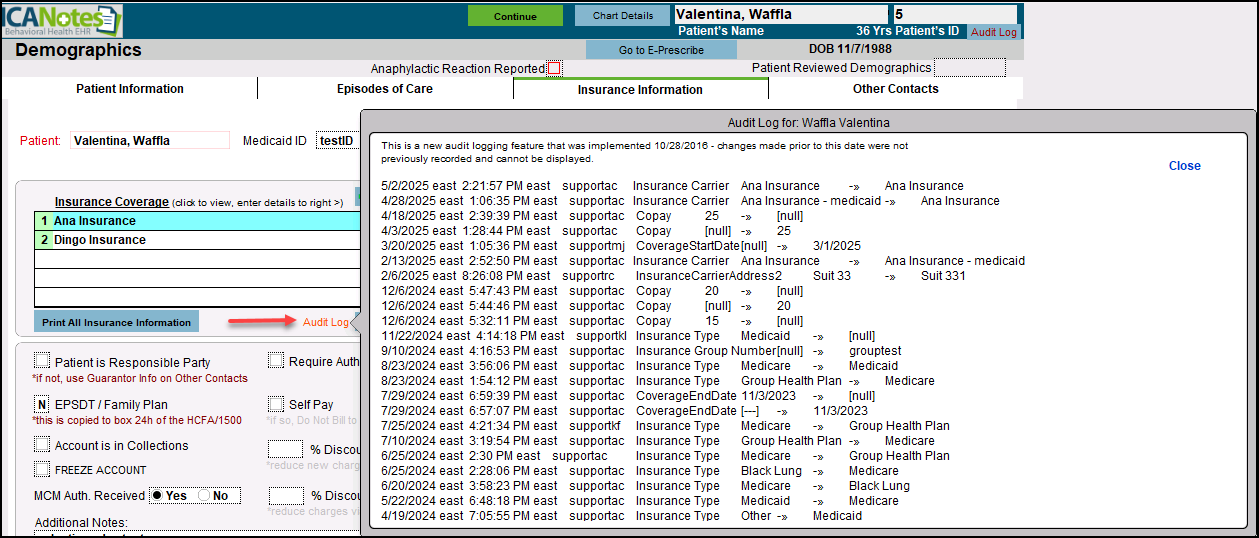1259x538 pixels.
Task: Switch to Patient Information tab
Action: [130, 89]
